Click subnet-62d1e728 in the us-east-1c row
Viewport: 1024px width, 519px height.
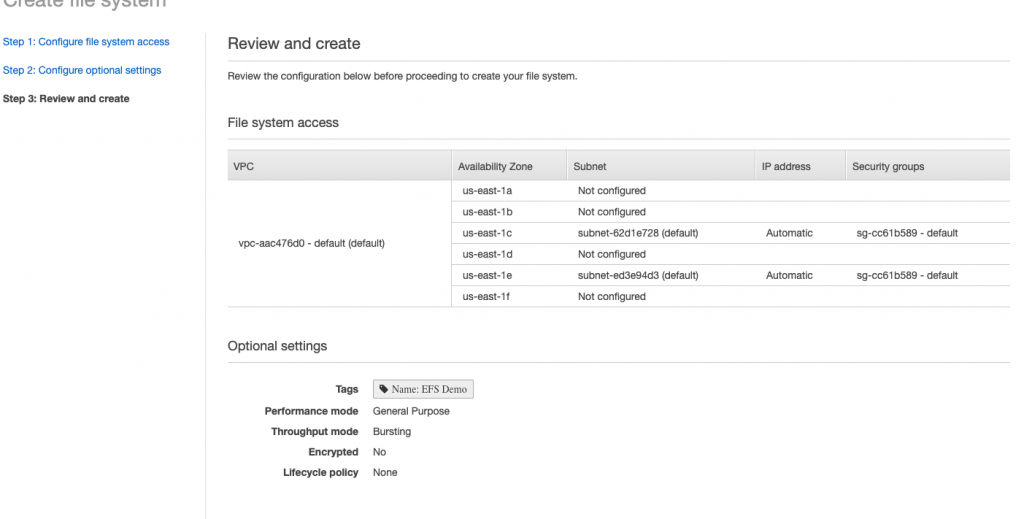point(637,233)
